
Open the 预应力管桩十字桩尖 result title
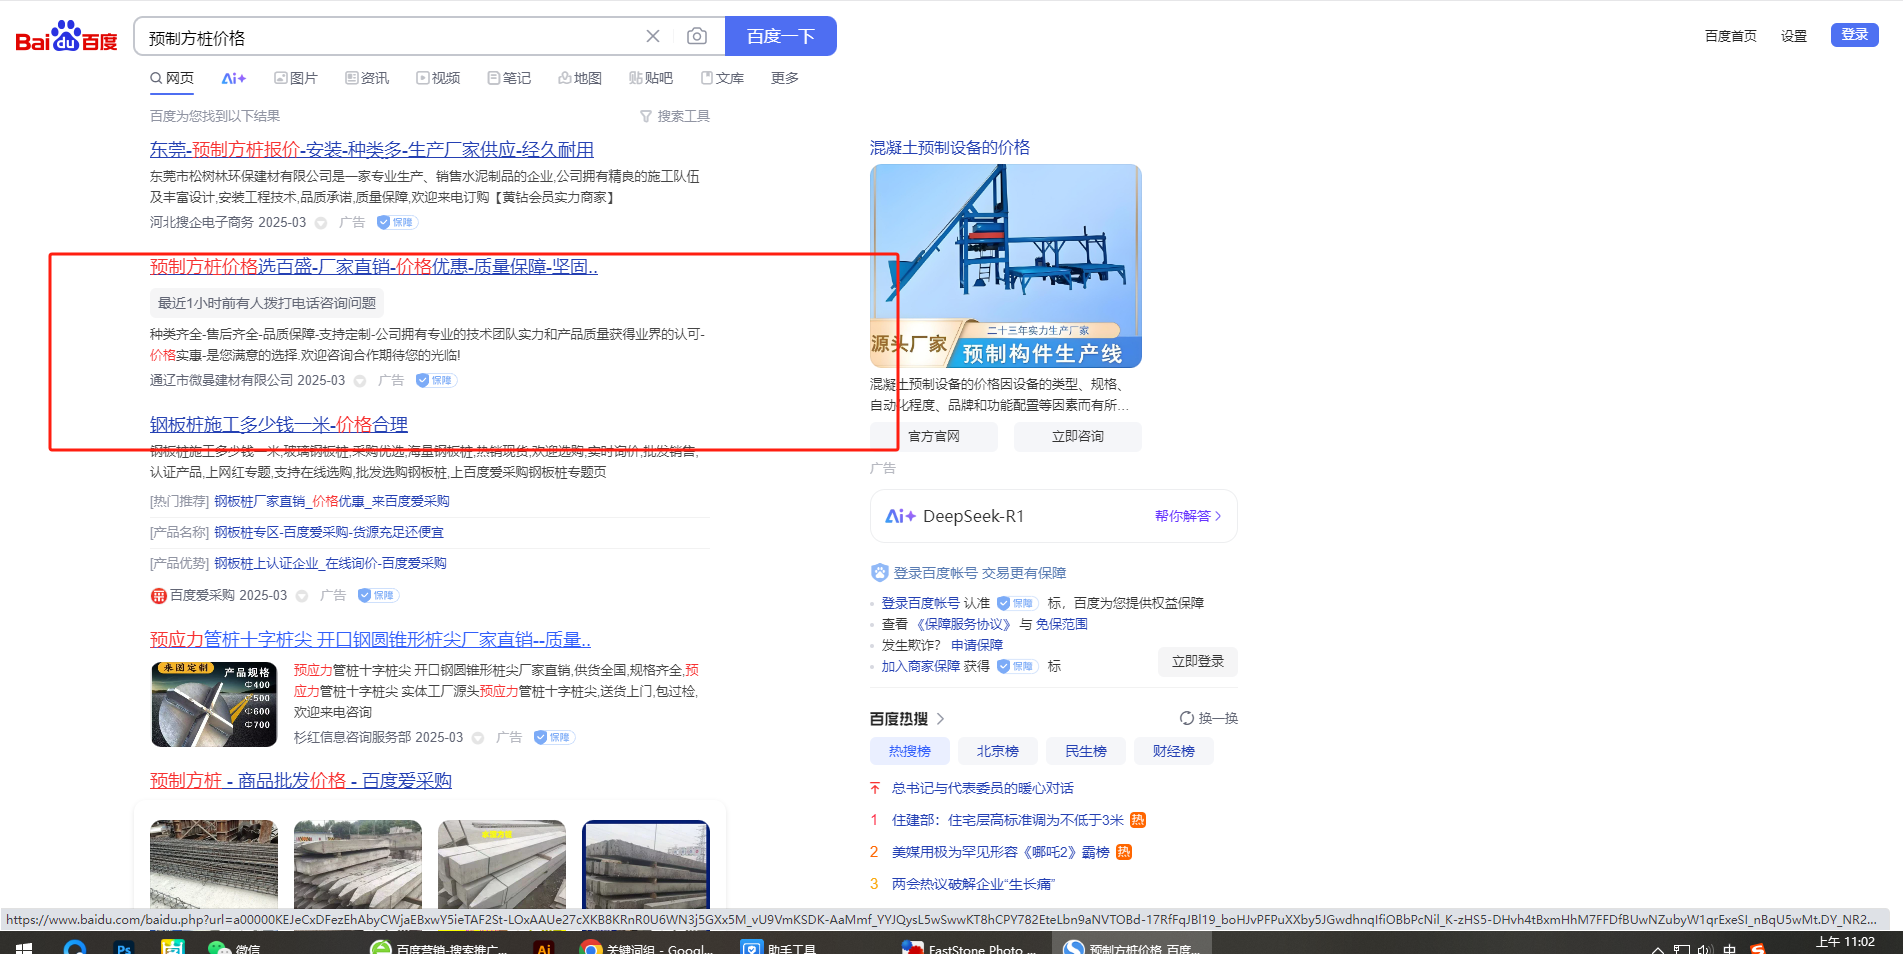(370, 640)
